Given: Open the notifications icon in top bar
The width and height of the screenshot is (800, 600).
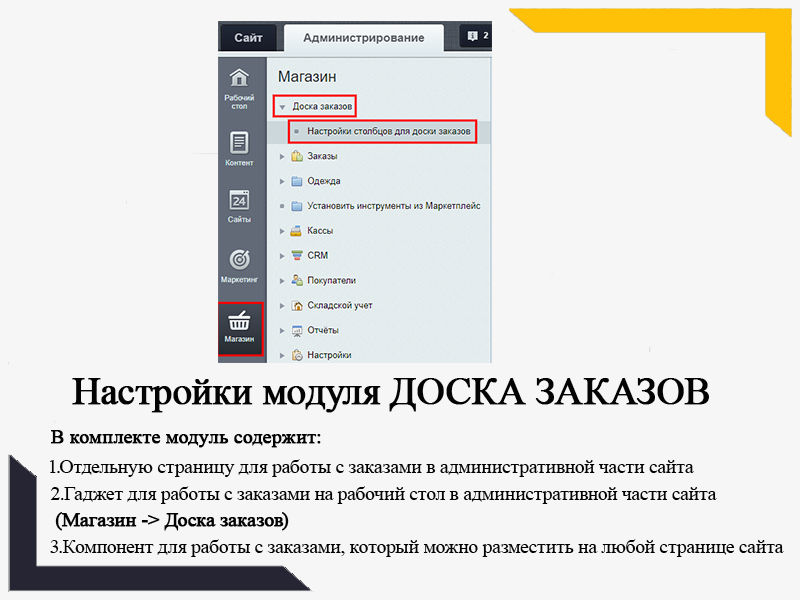Looking at the screenshot, I should point(474,36).
